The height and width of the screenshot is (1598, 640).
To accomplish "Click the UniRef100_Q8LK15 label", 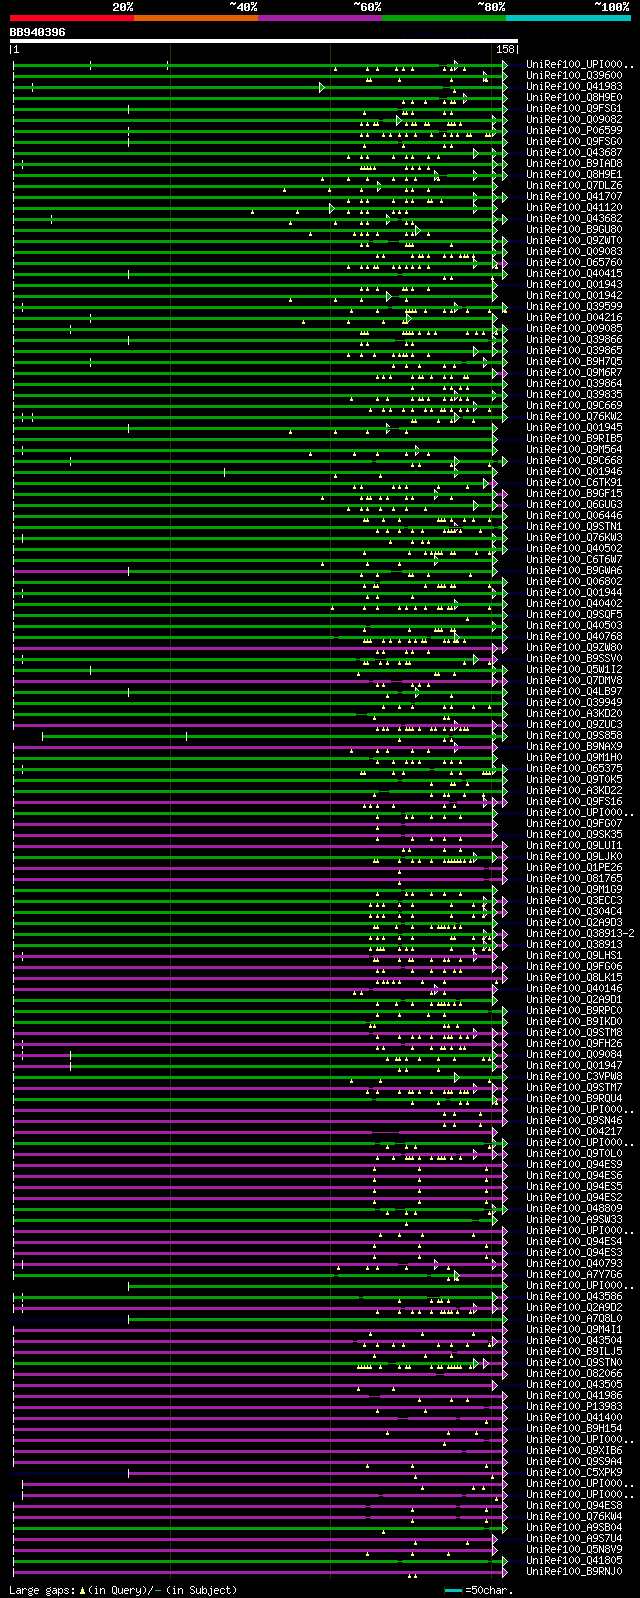I will 574,978.
